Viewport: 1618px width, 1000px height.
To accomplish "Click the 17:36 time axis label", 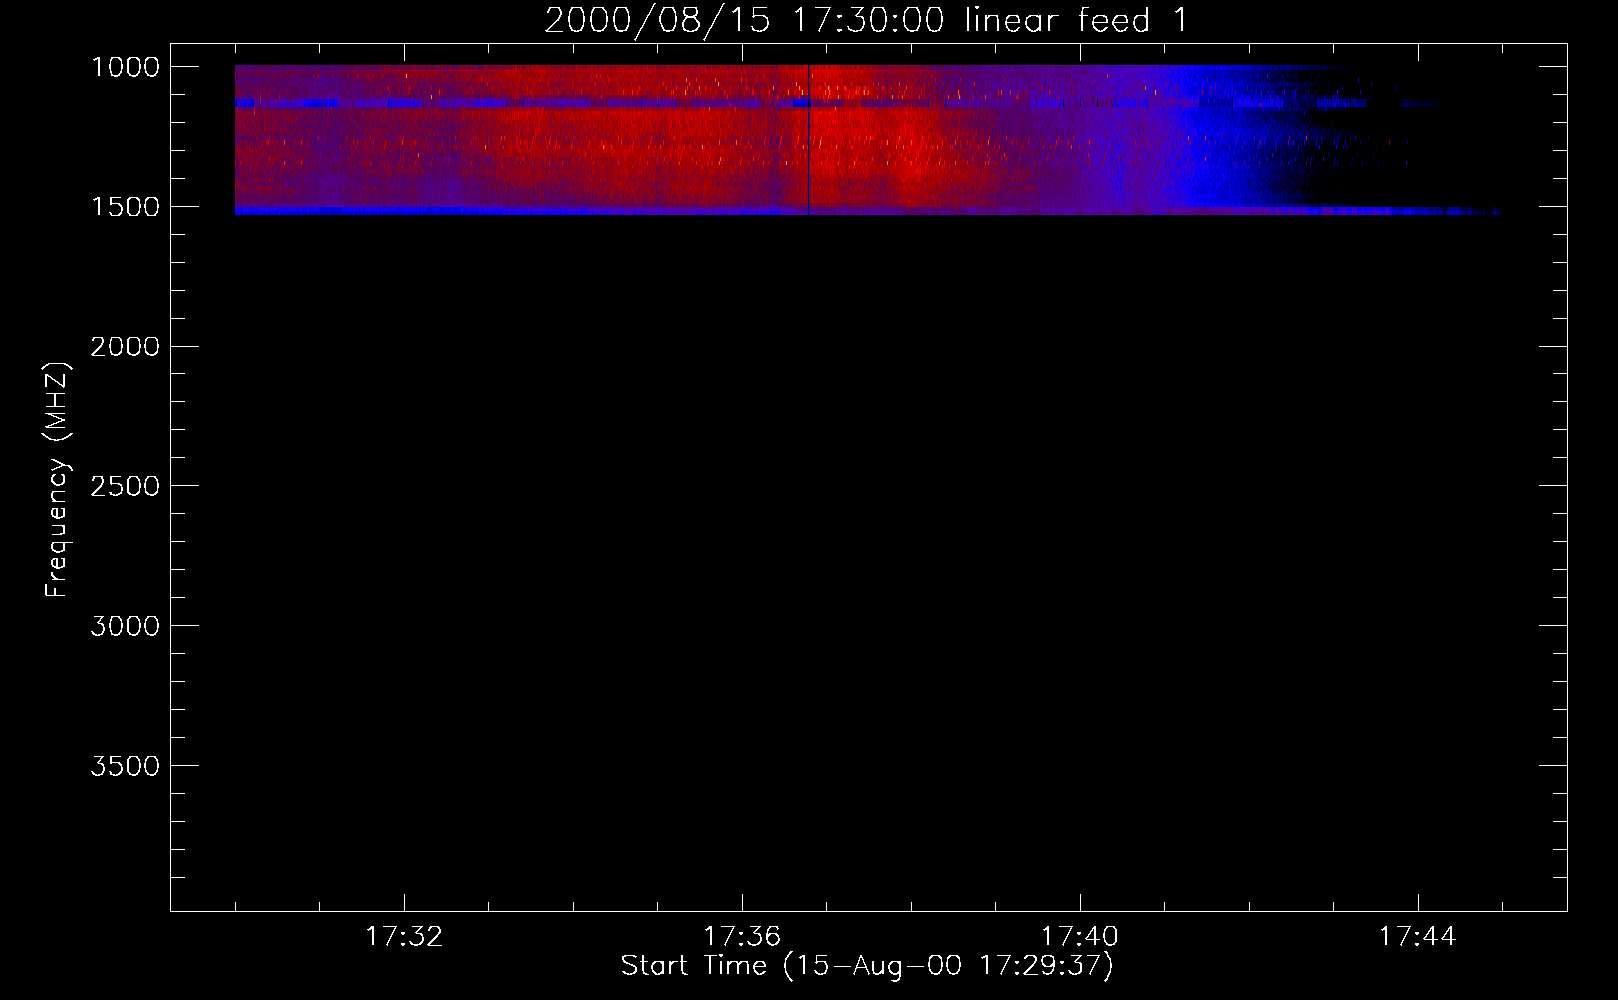I will (742, 937).
